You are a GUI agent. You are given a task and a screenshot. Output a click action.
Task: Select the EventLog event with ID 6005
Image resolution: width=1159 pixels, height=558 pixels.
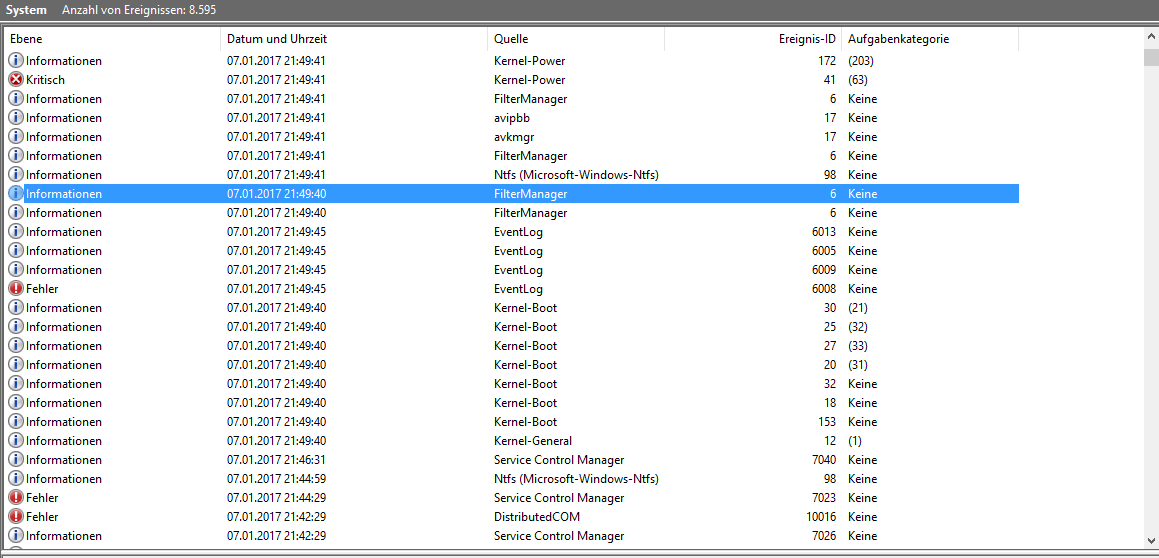point(512,251)
